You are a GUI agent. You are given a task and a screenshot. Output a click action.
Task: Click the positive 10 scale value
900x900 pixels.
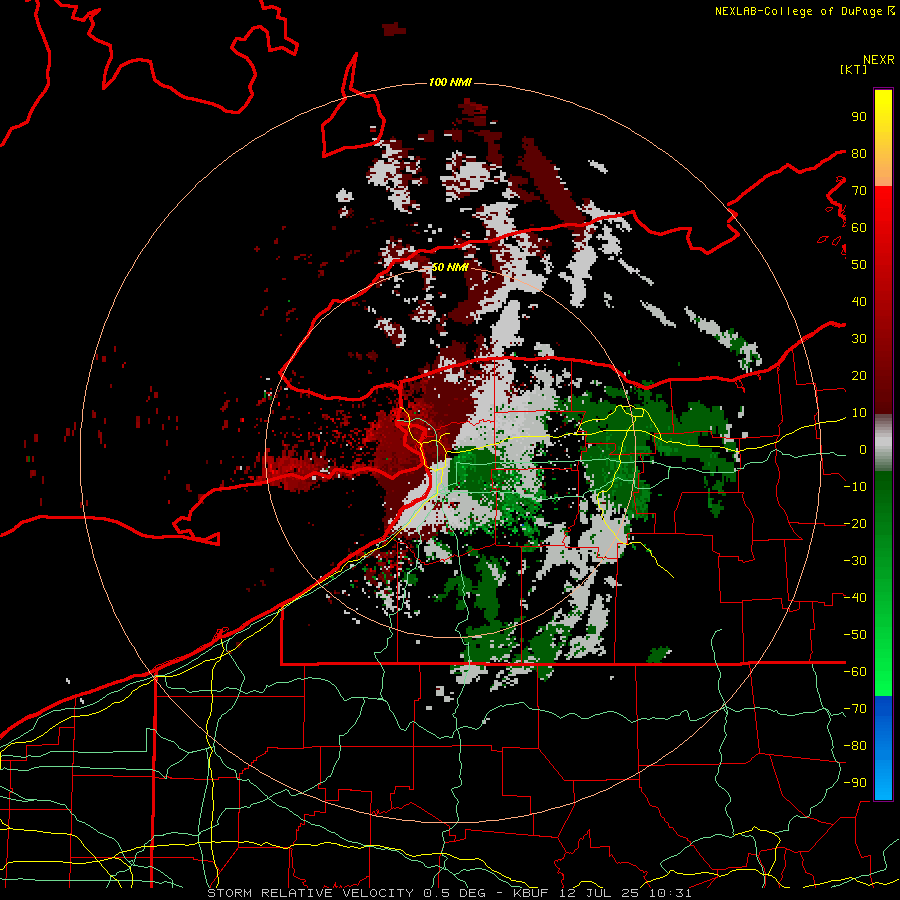tap(859, 413)
